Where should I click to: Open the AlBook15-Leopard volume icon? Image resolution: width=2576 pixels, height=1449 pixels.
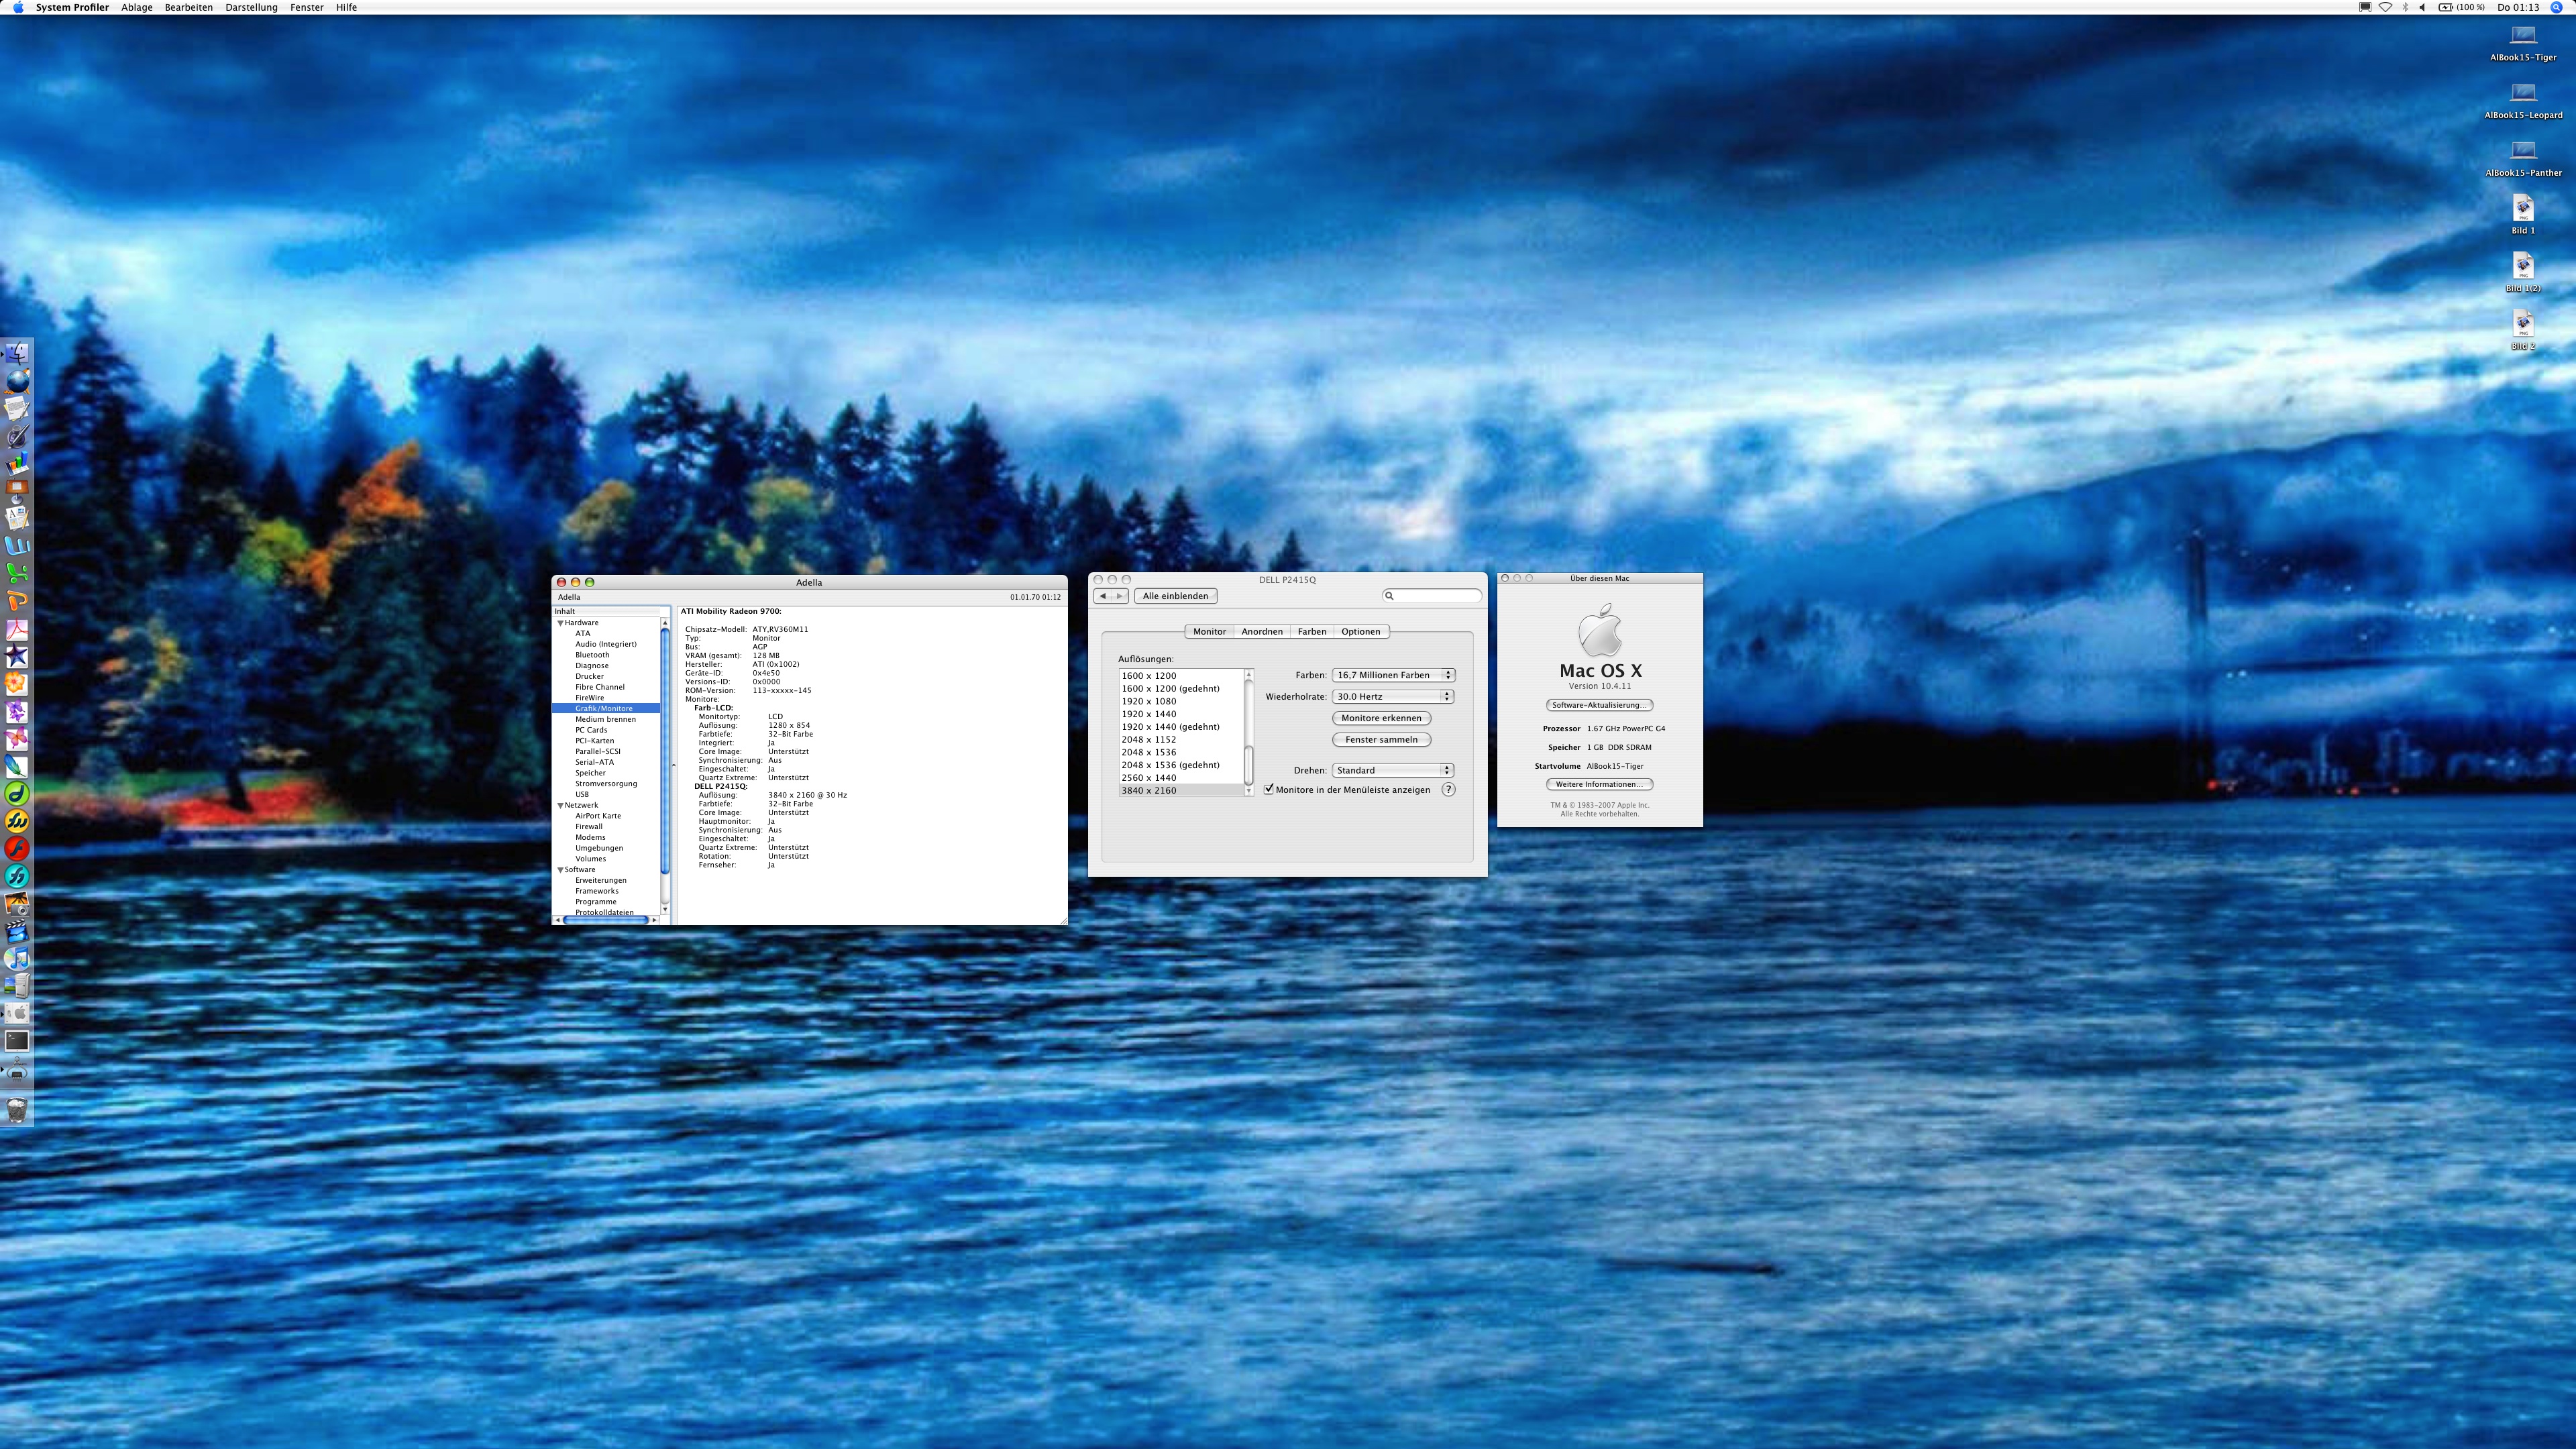pos(2523,95)
